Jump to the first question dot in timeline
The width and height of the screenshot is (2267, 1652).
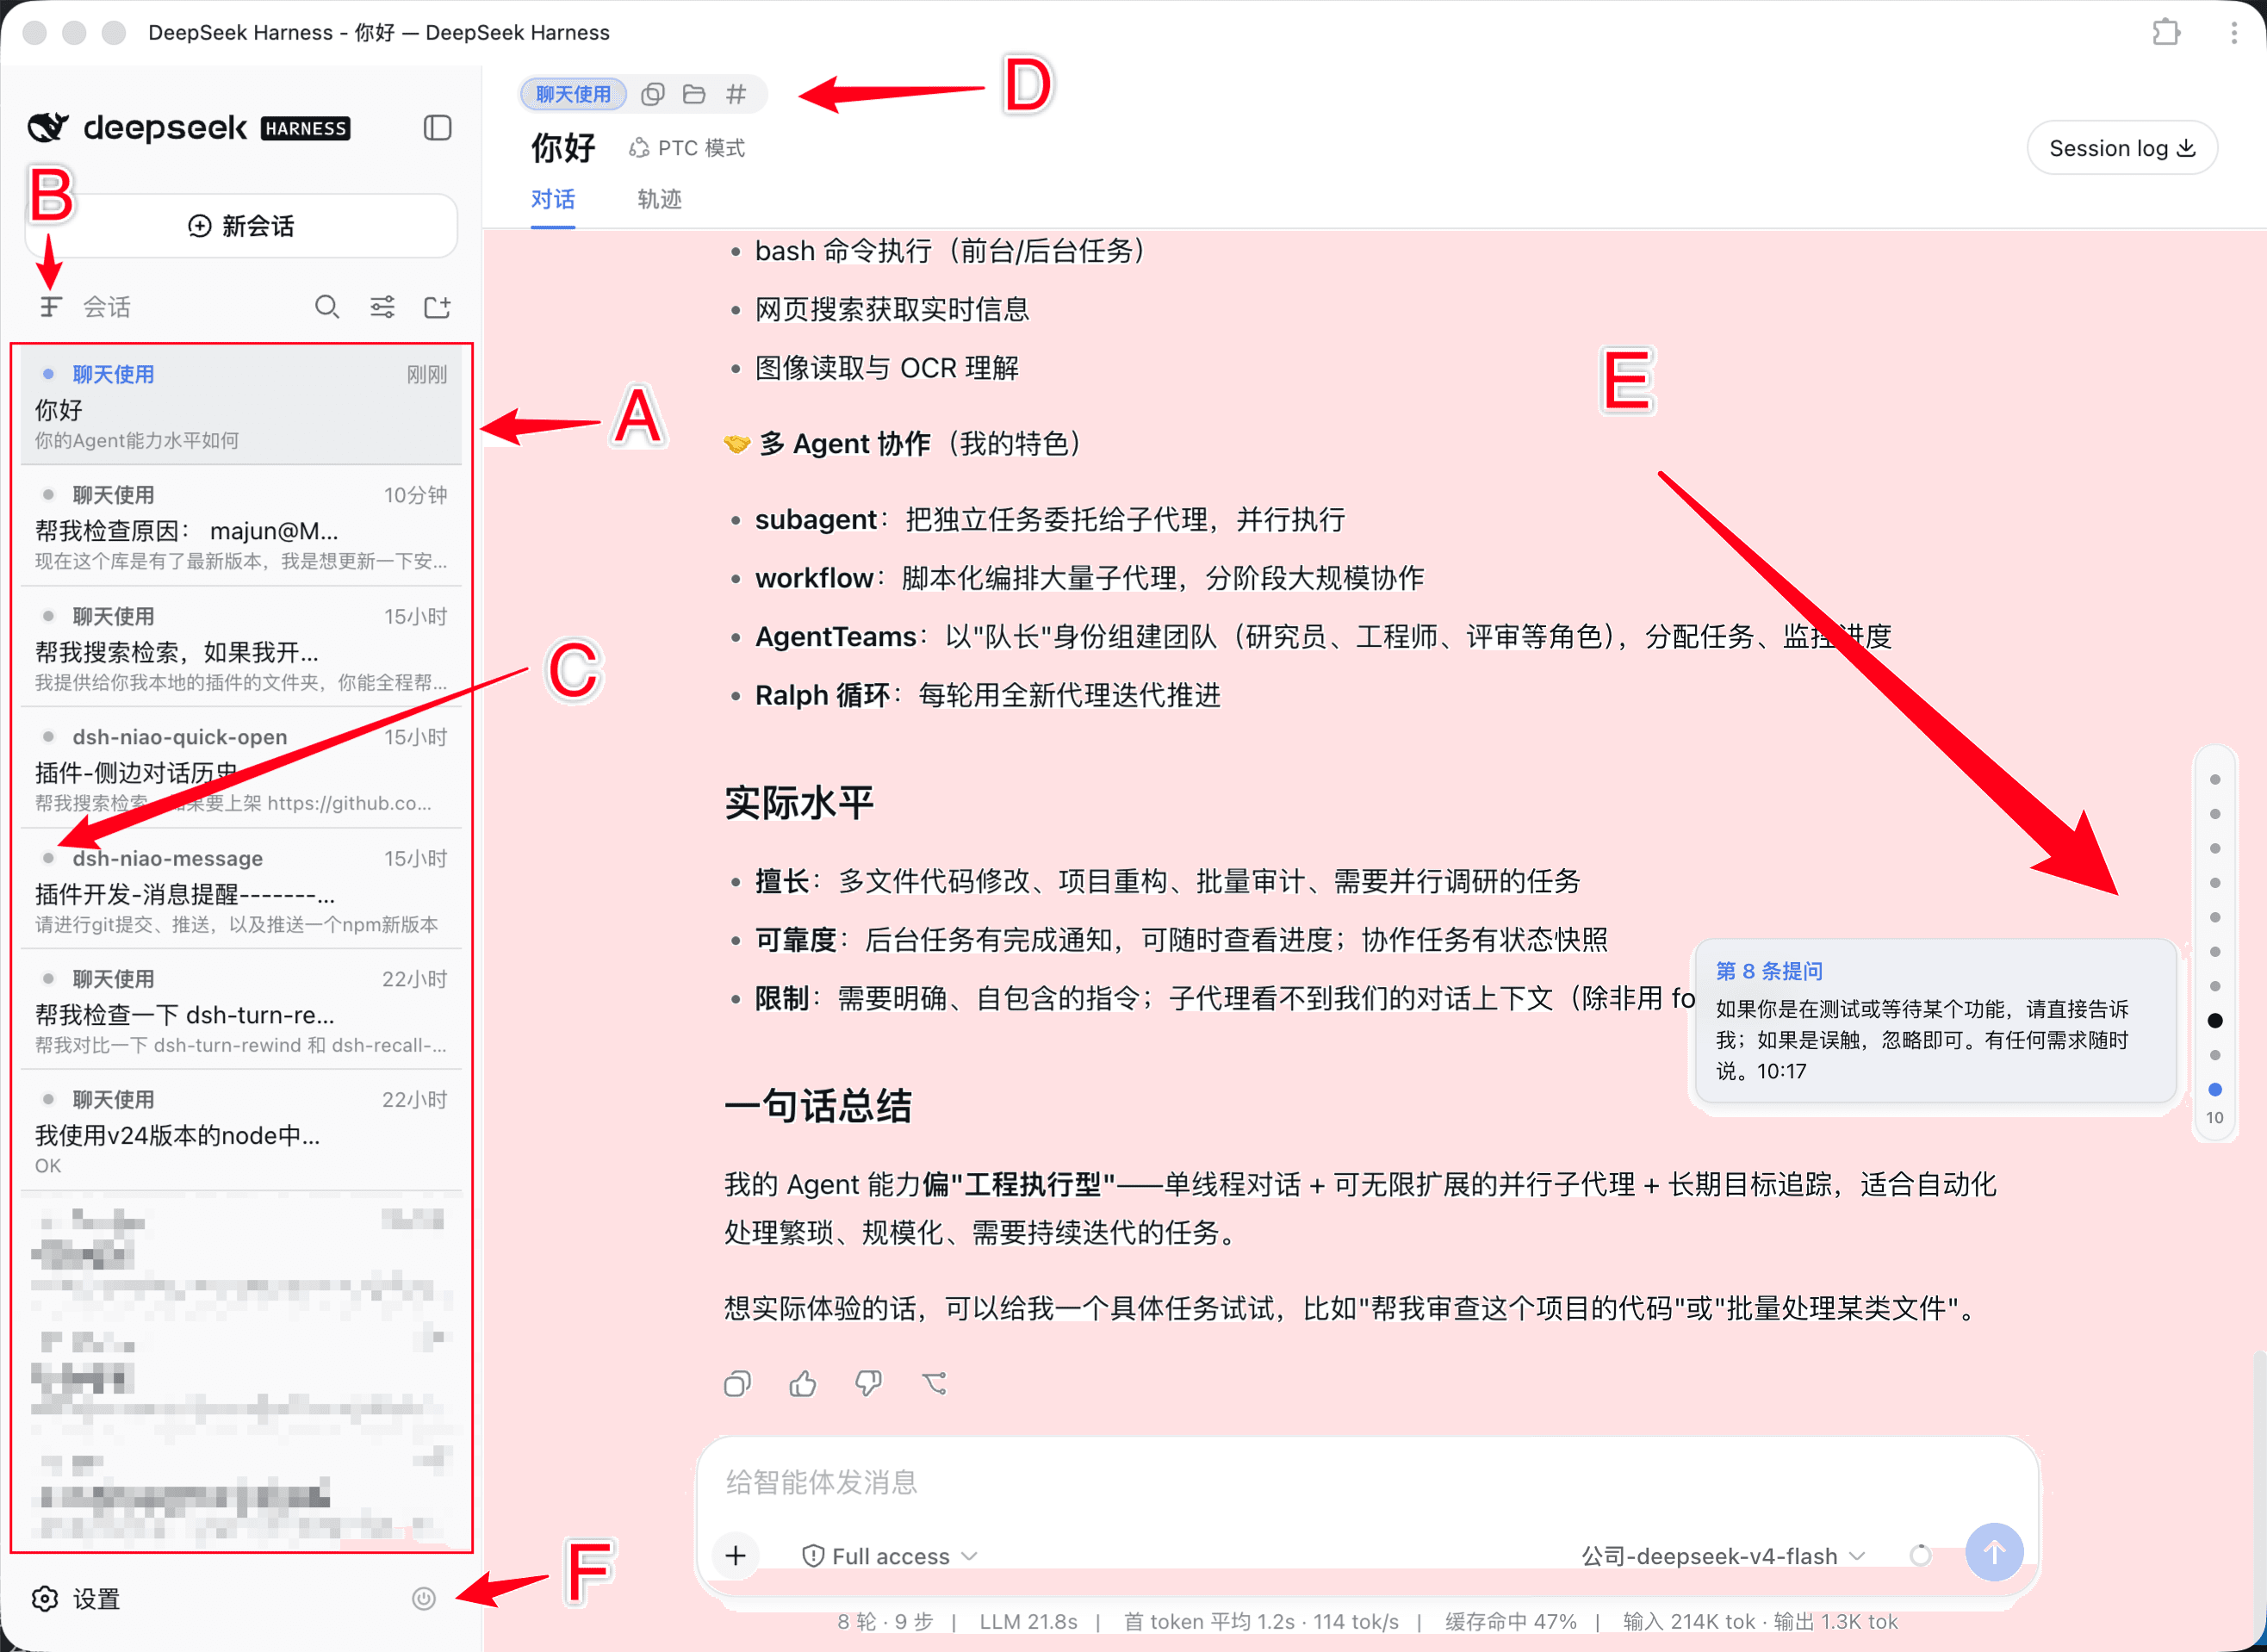click(2215, 779)
